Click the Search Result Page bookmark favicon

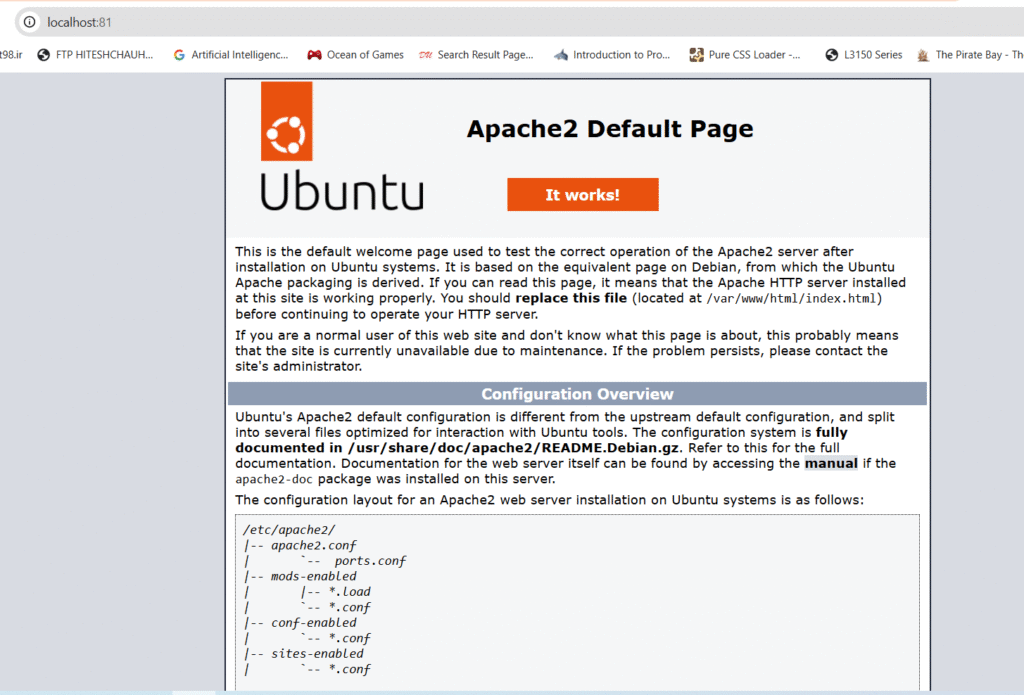[425, 55]
